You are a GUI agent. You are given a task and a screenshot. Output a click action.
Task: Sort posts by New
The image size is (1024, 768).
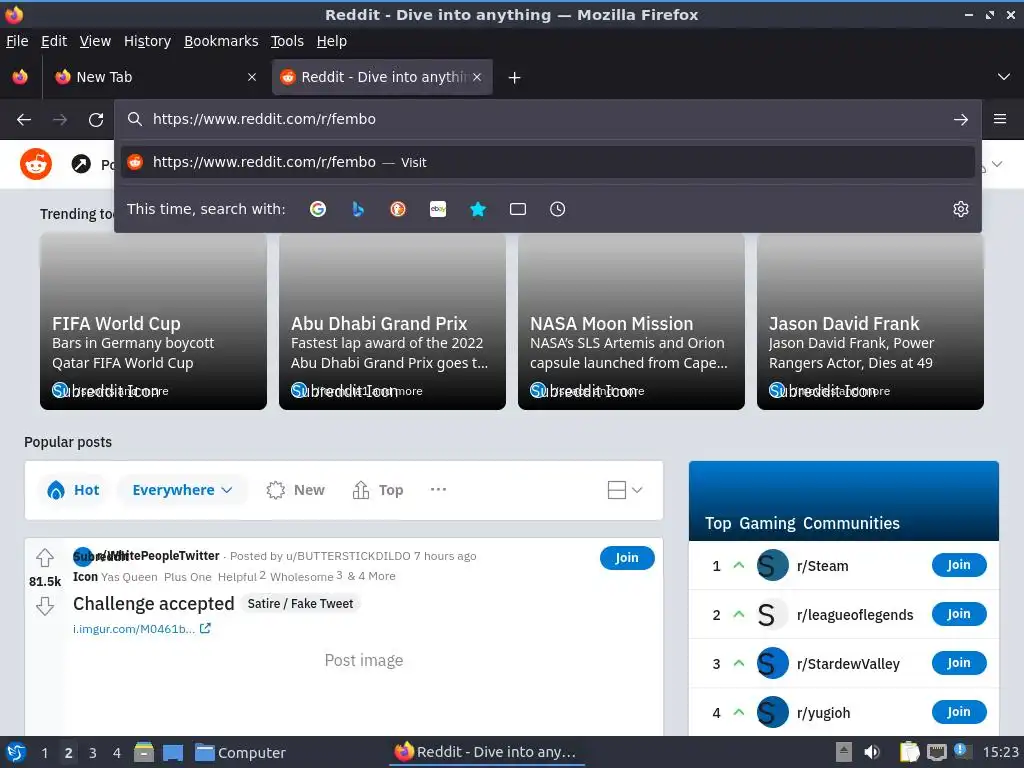[x=295, y=490]
